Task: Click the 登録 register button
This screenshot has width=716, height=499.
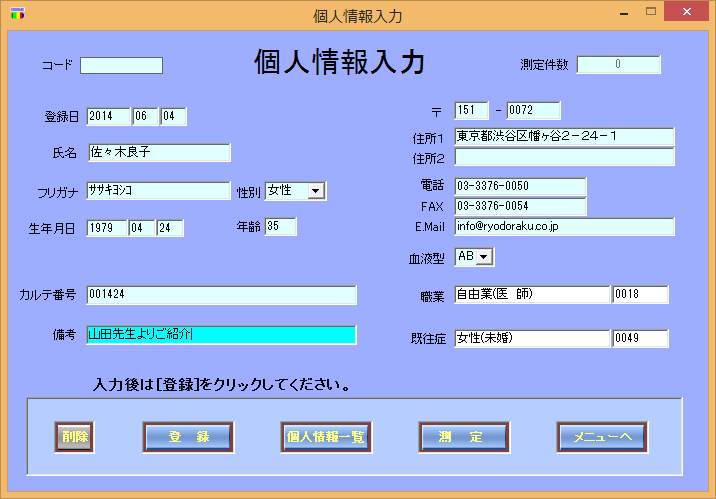Action: tap(188, 437)
